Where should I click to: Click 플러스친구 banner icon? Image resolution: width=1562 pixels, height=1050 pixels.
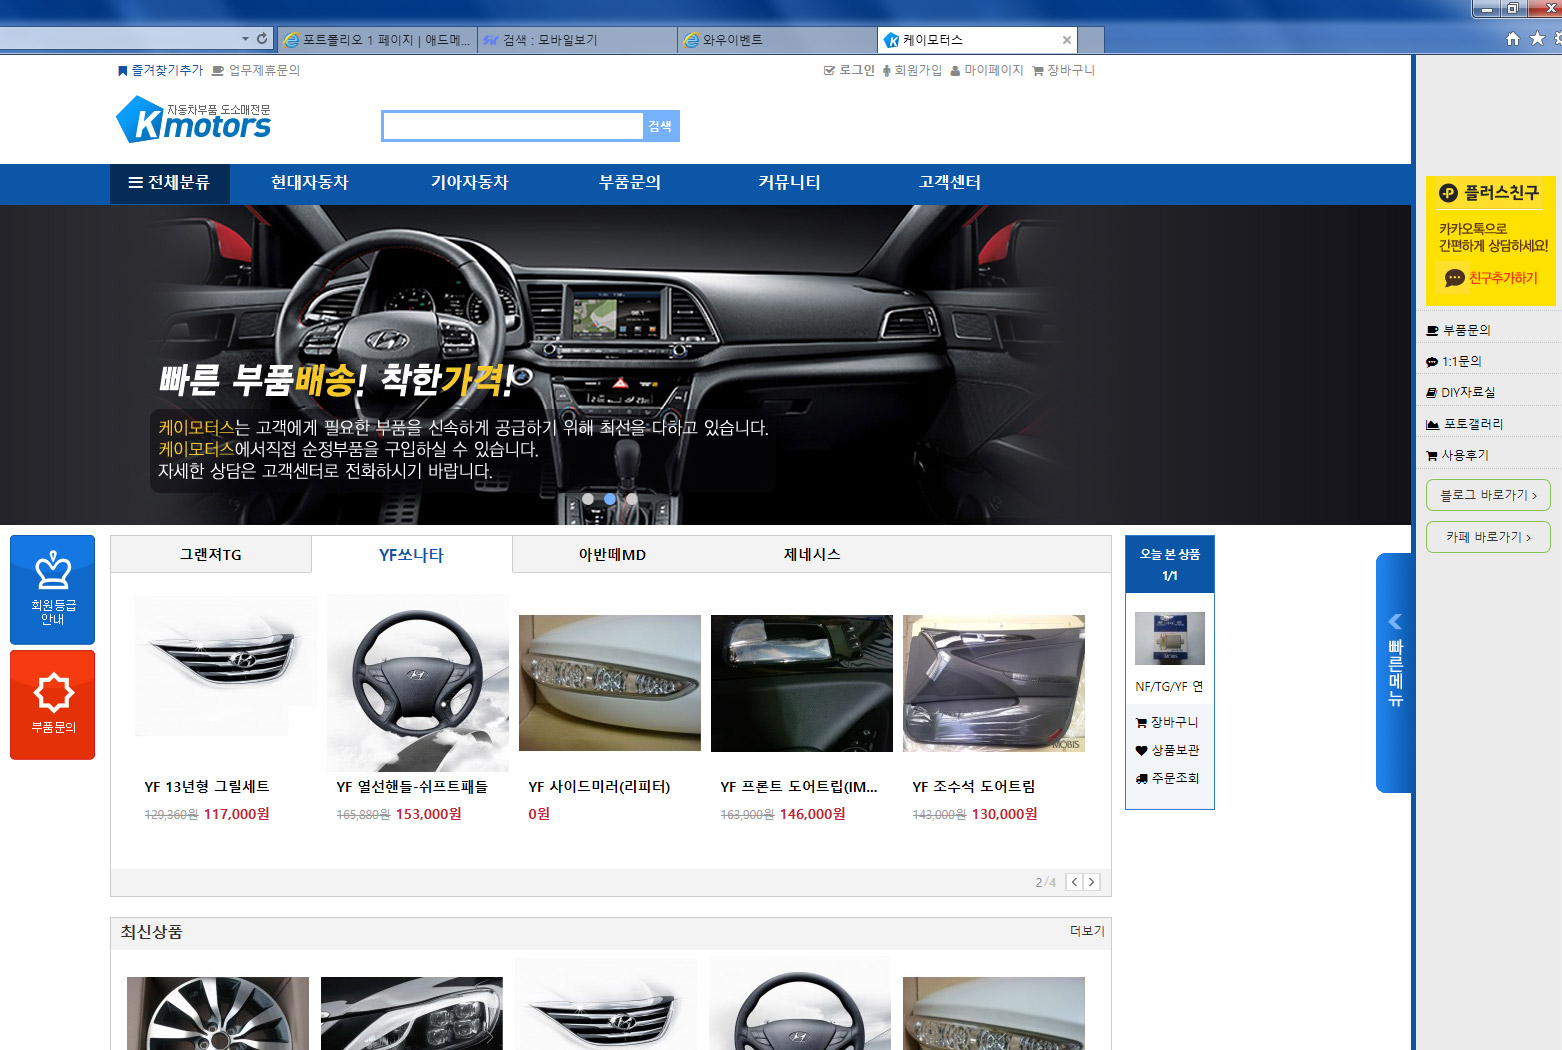1448,193
